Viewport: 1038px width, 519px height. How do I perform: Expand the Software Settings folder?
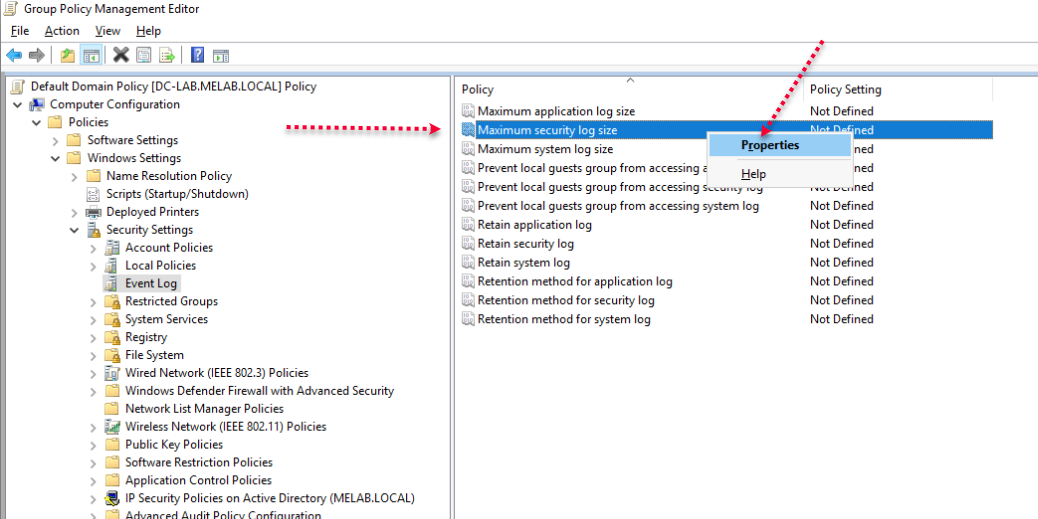pos(56,140)
